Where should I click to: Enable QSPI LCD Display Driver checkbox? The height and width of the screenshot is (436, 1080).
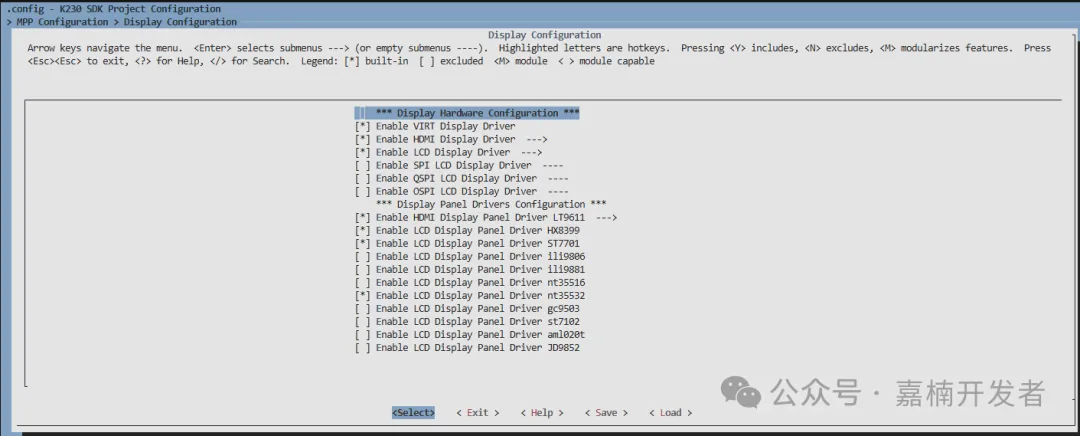tap(363, 179)
